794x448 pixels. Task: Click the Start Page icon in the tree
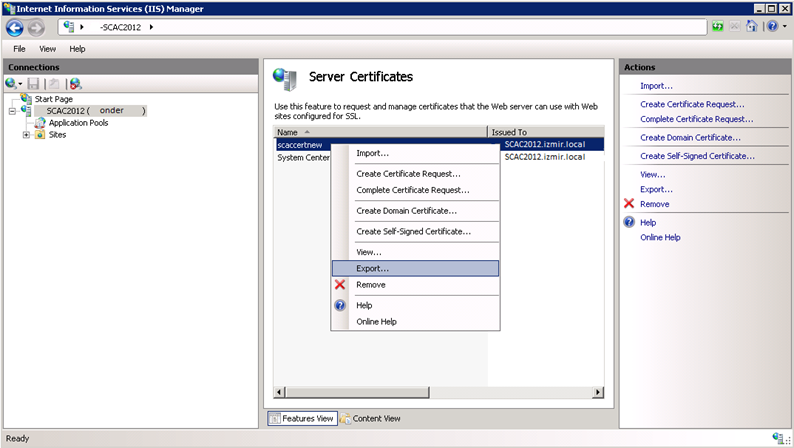click(26, 98)
